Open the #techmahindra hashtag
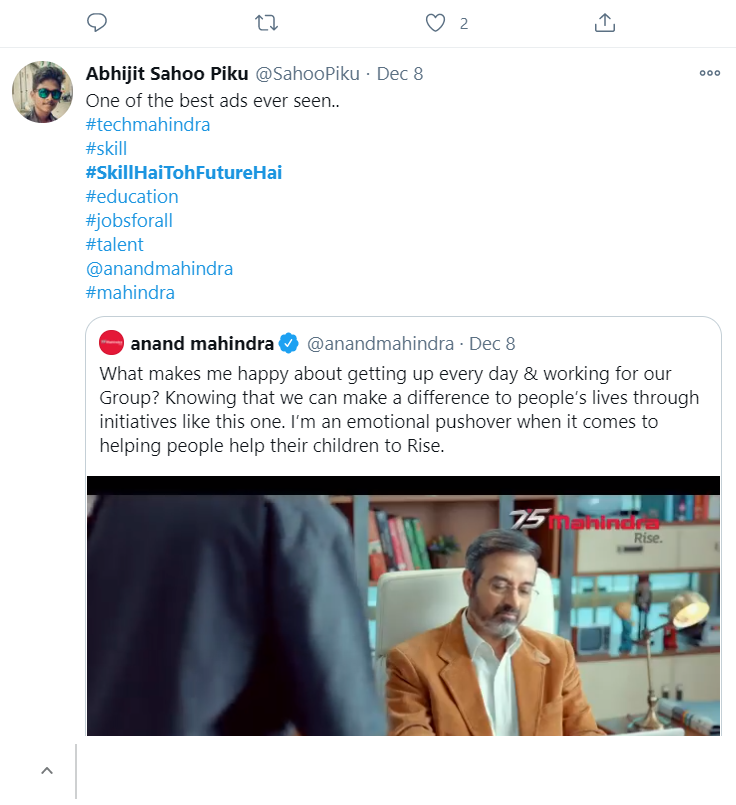This screenshot has height=805, width=736. 148,125
